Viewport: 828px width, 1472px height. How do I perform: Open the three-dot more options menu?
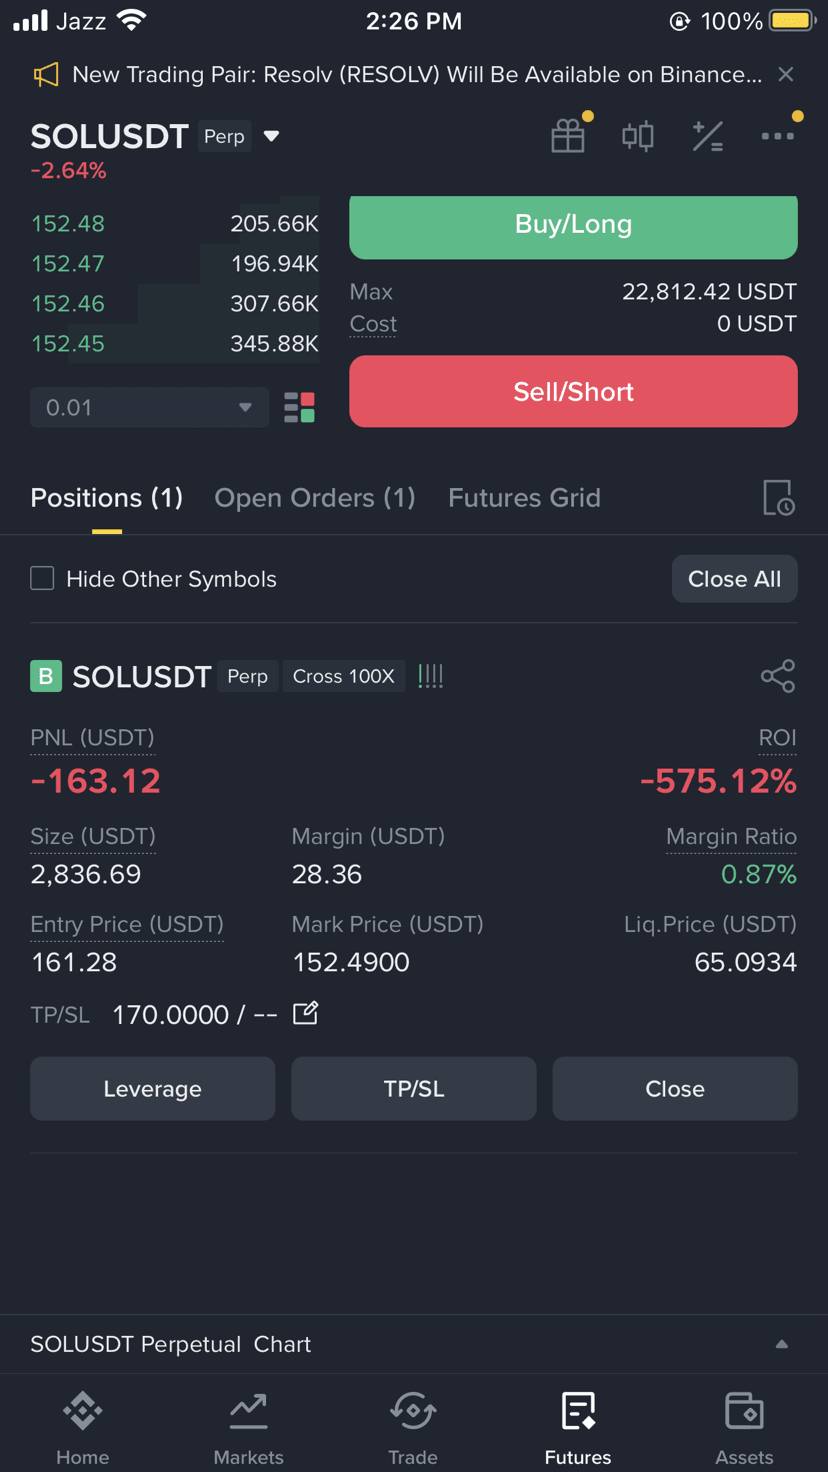[777, 136]
